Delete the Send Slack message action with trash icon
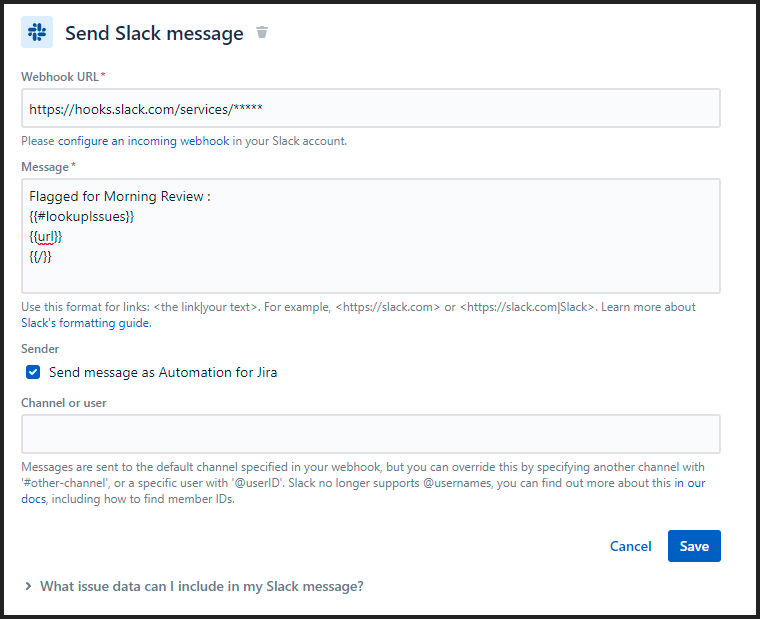Screen dimensions: 760x619 262,32
